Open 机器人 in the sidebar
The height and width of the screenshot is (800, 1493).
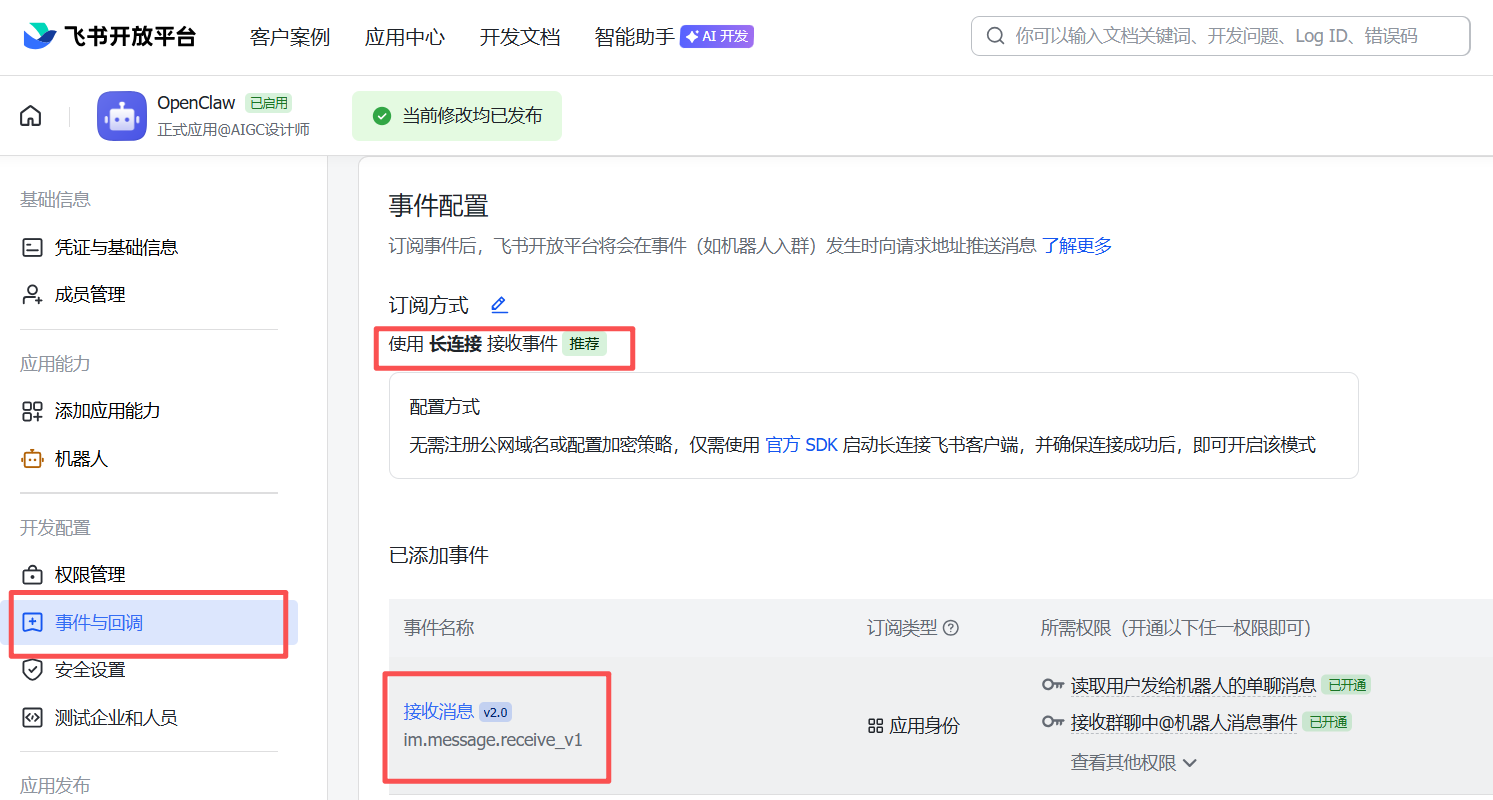coord(81,459)
